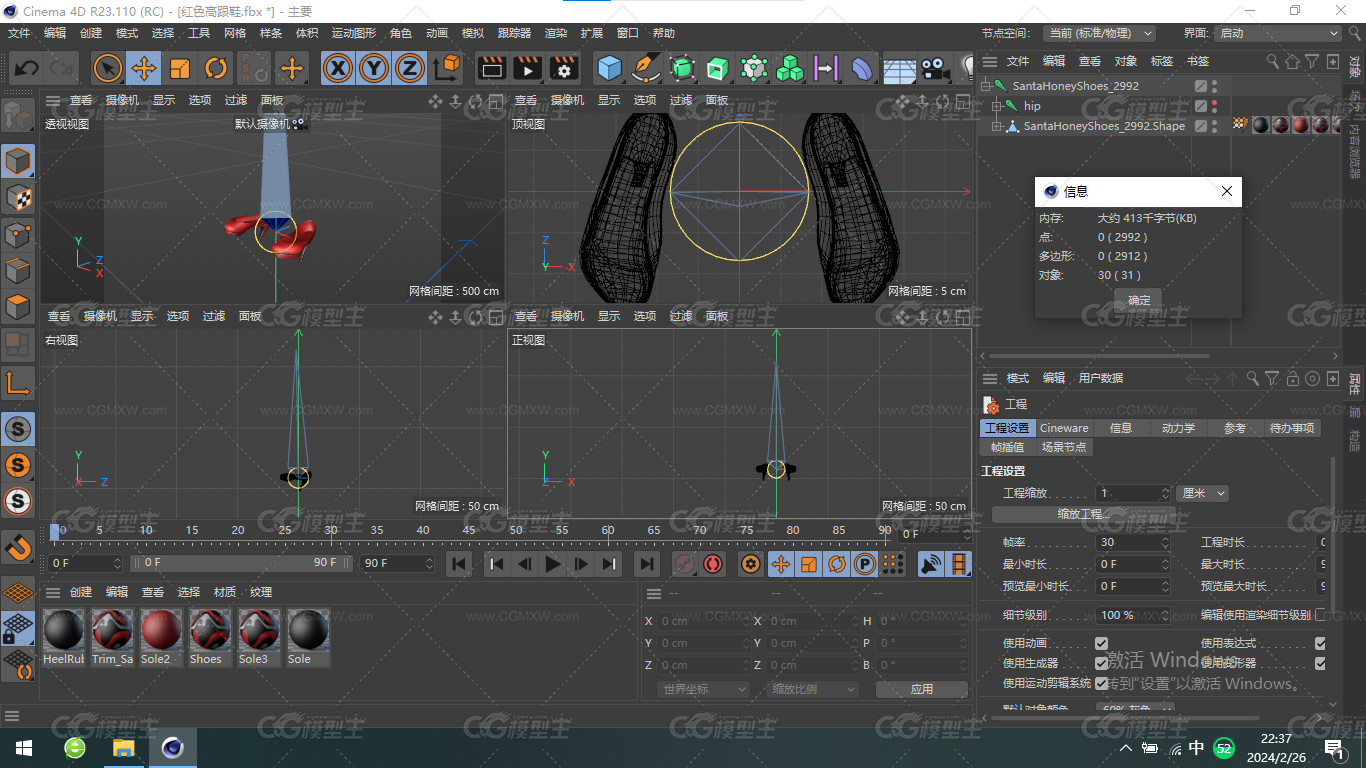The image size is (1366, 768).
Task: Uncheck 使用生成器 checkbox
Action: point(1101,663)
